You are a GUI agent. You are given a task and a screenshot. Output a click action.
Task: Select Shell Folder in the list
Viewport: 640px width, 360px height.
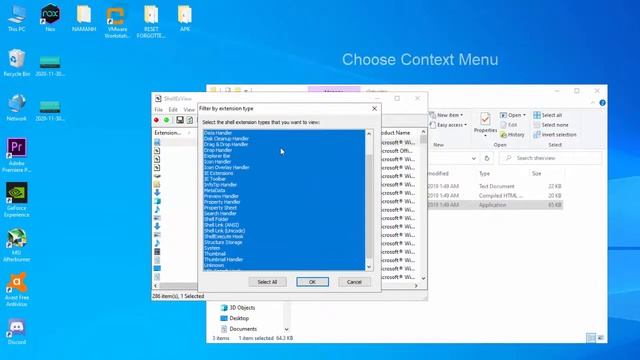tap(284, 219)
